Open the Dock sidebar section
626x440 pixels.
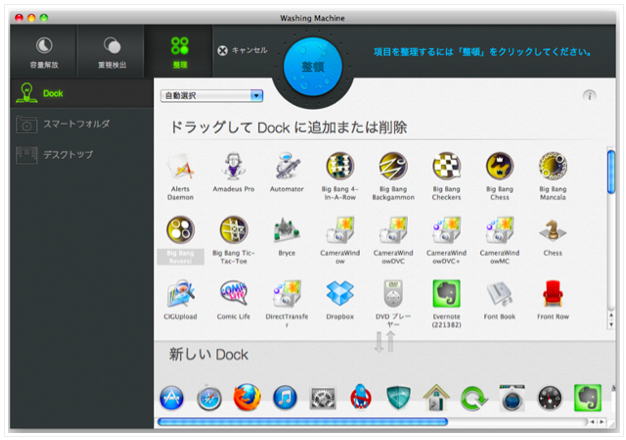(x=82, y=93)
